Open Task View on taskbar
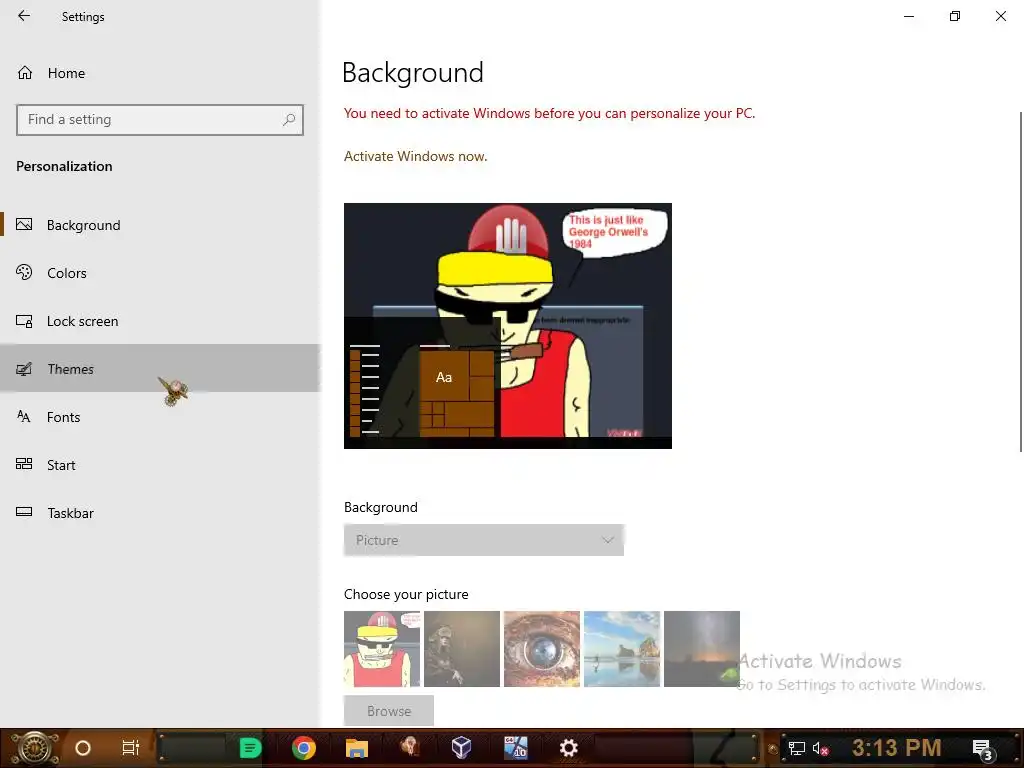Screen dimensions: 1024x768 (131, 748)
